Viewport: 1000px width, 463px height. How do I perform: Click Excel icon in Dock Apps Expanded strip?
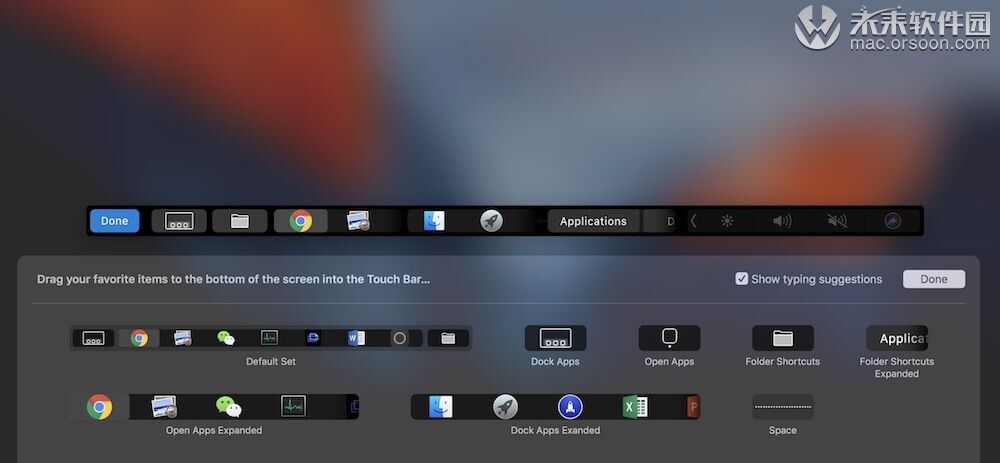(635, 406)
